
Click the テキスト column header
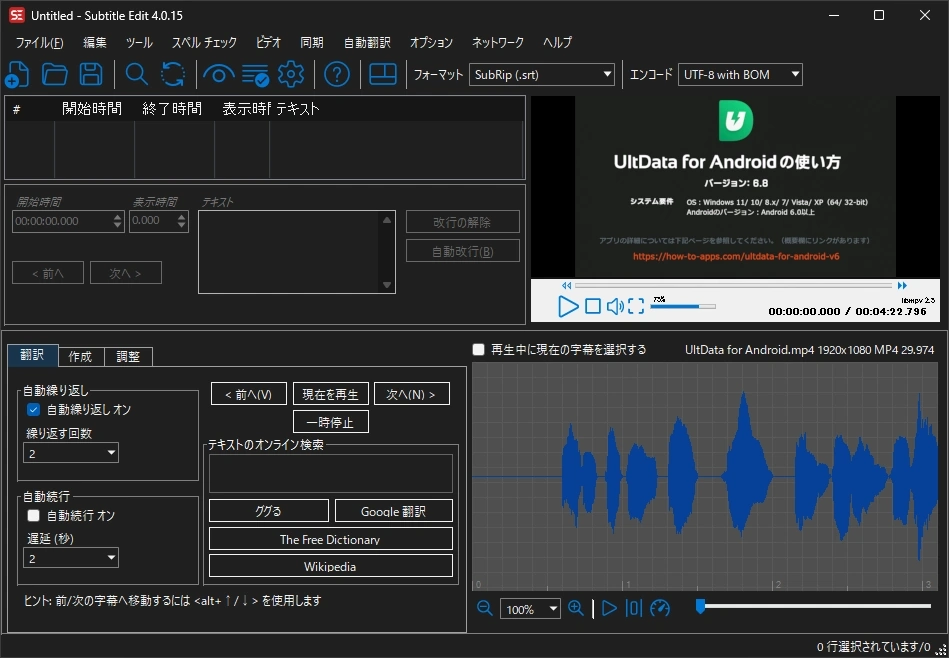297,109
